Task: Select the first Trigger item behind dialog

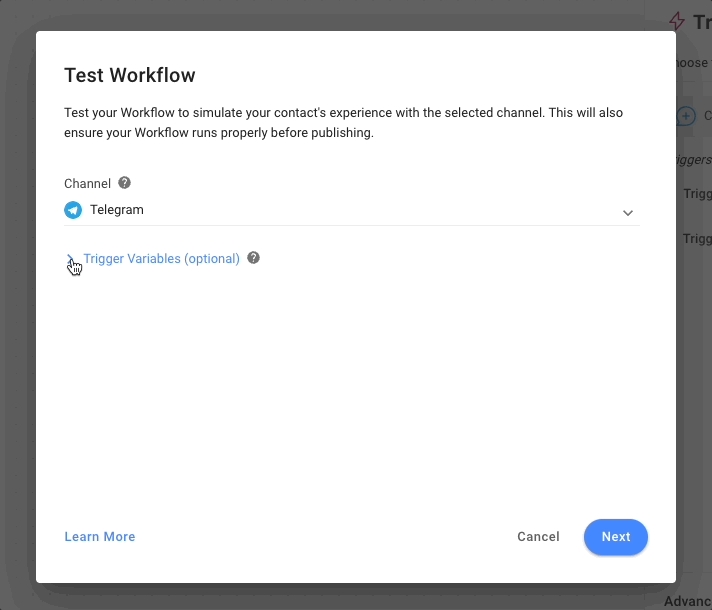Action: pyautogui.click(x=697, y=194)
